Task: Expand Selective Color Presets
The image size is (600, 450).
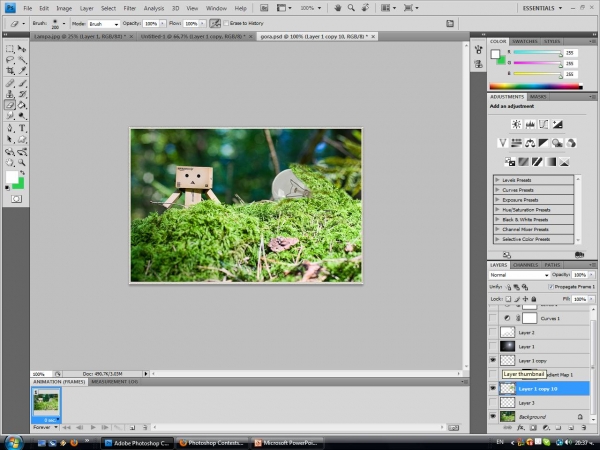Action: (x=497, y=239)
